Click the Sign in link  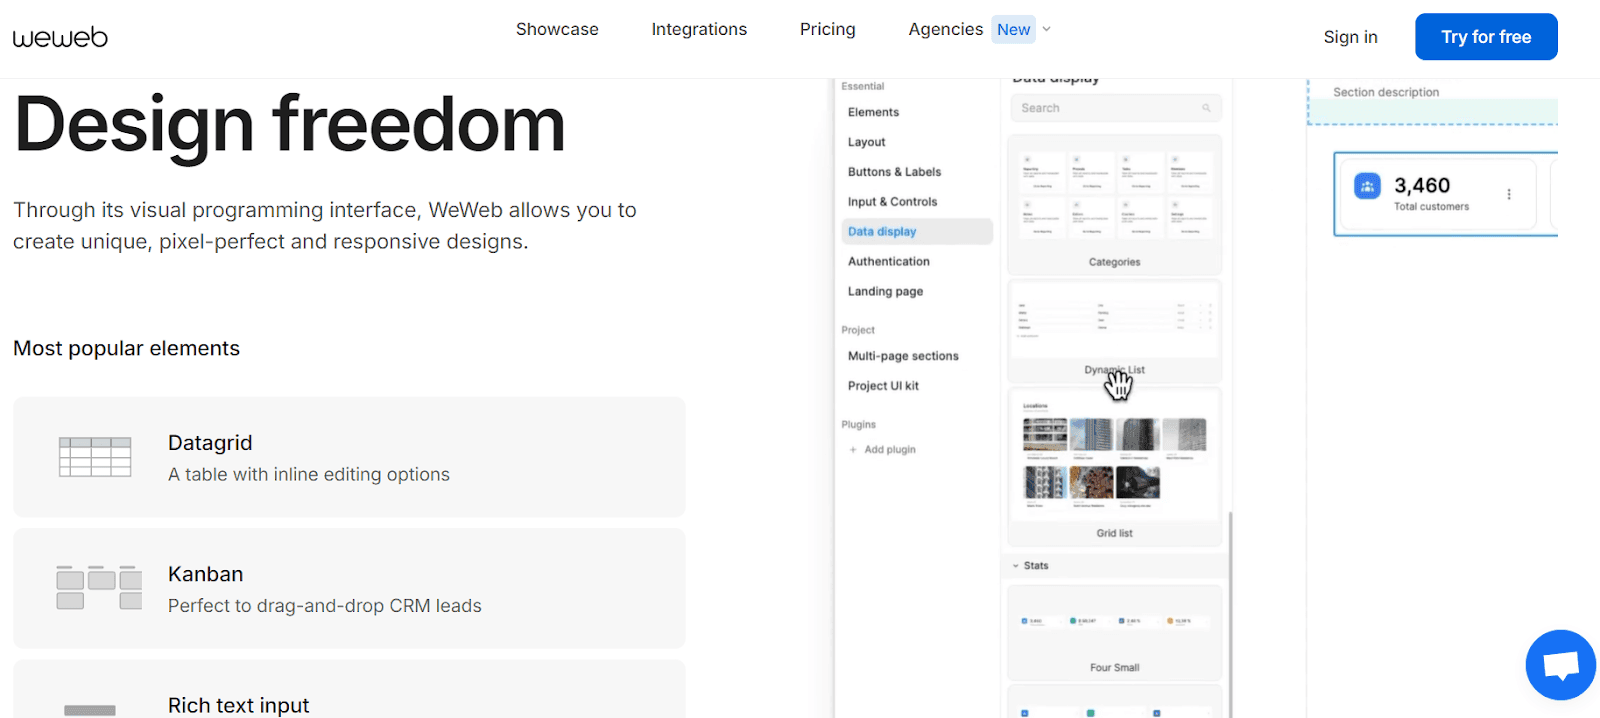click(1350, 37)
